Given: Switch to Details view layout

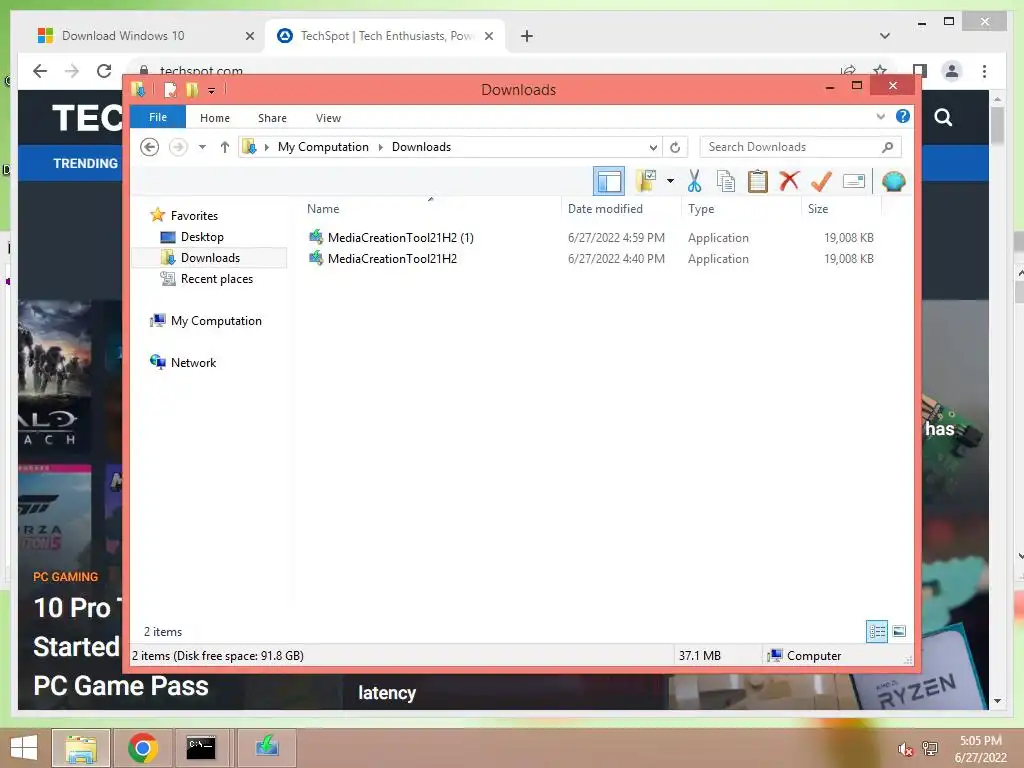Looking at the screenshot, I should tap(877, 631).
